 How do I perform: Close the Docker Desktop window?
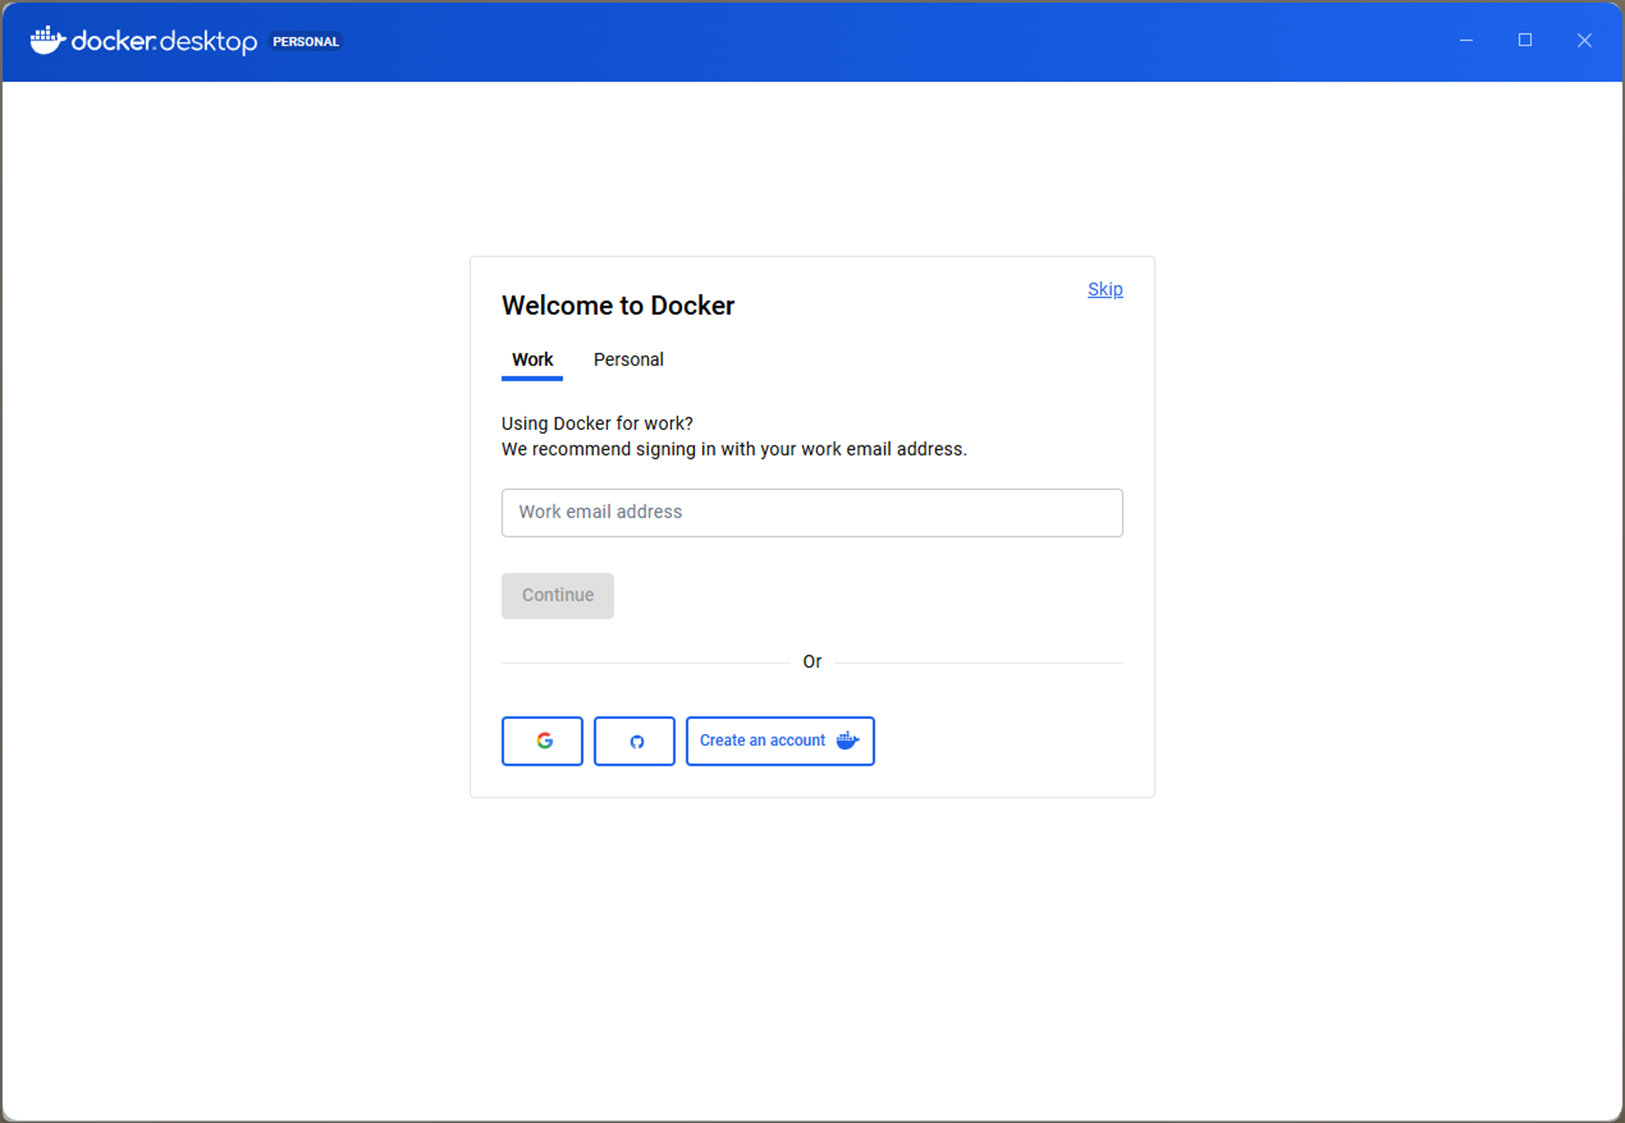[x=1584, y=40]
